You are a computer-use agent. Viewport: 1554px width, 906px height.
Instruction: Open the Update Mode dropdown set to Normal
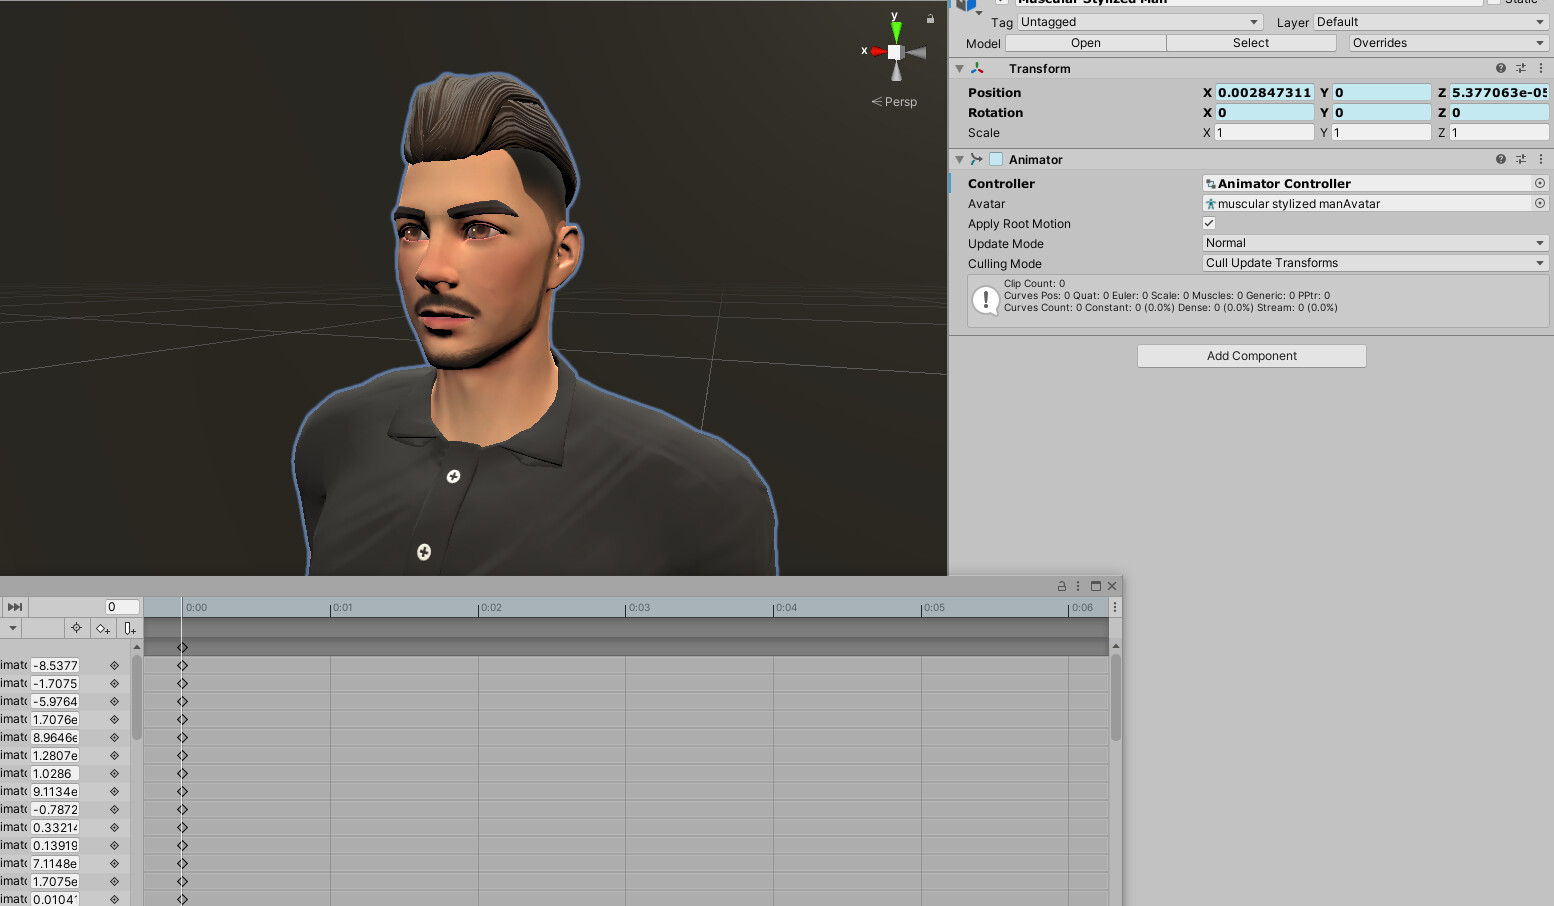point(1374,243)
